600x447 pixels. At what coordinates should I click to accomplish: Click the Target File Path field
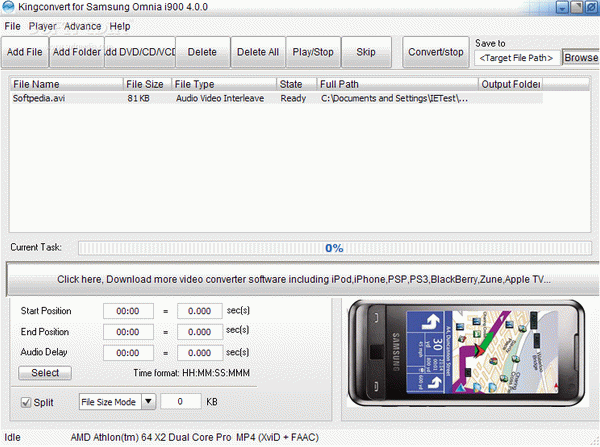click(517, 58)
